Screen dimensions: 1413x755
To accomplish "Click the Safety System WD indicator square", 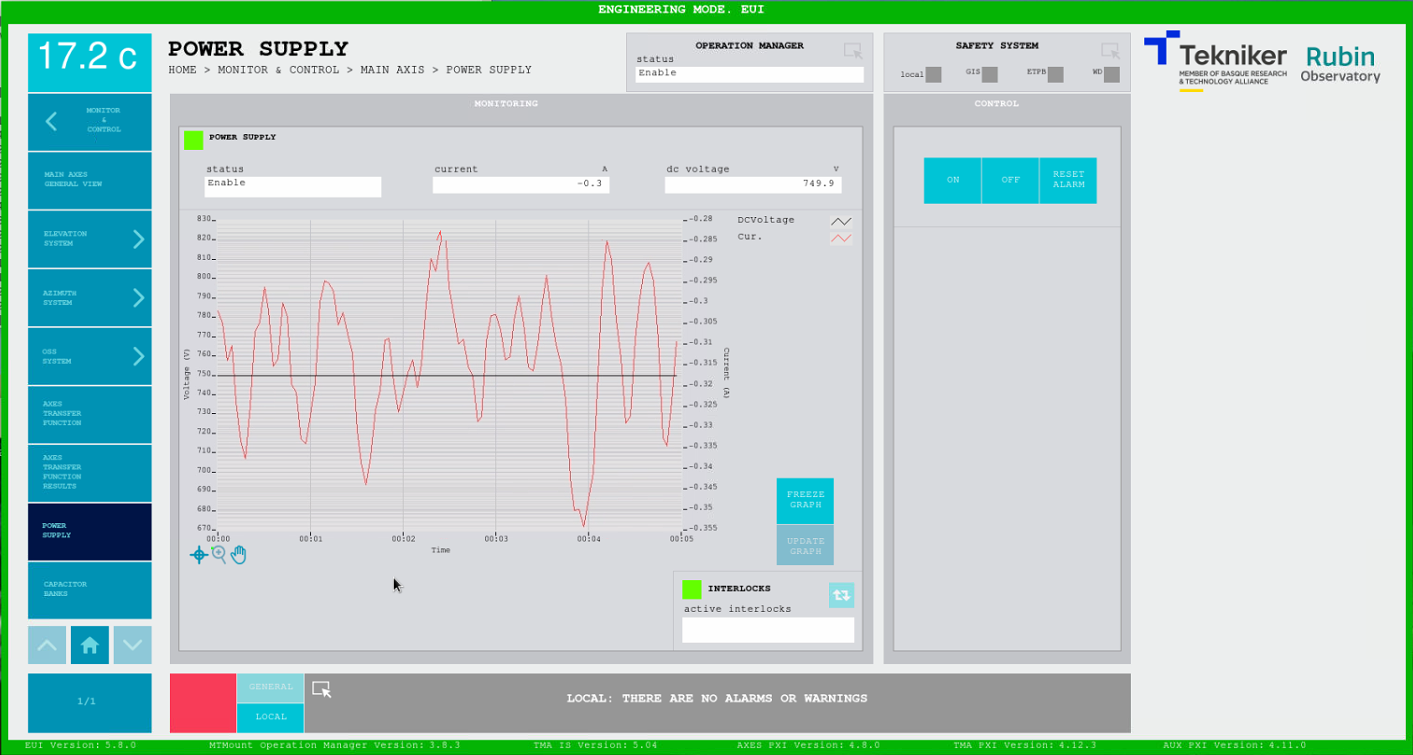I will pos(1111,74).
